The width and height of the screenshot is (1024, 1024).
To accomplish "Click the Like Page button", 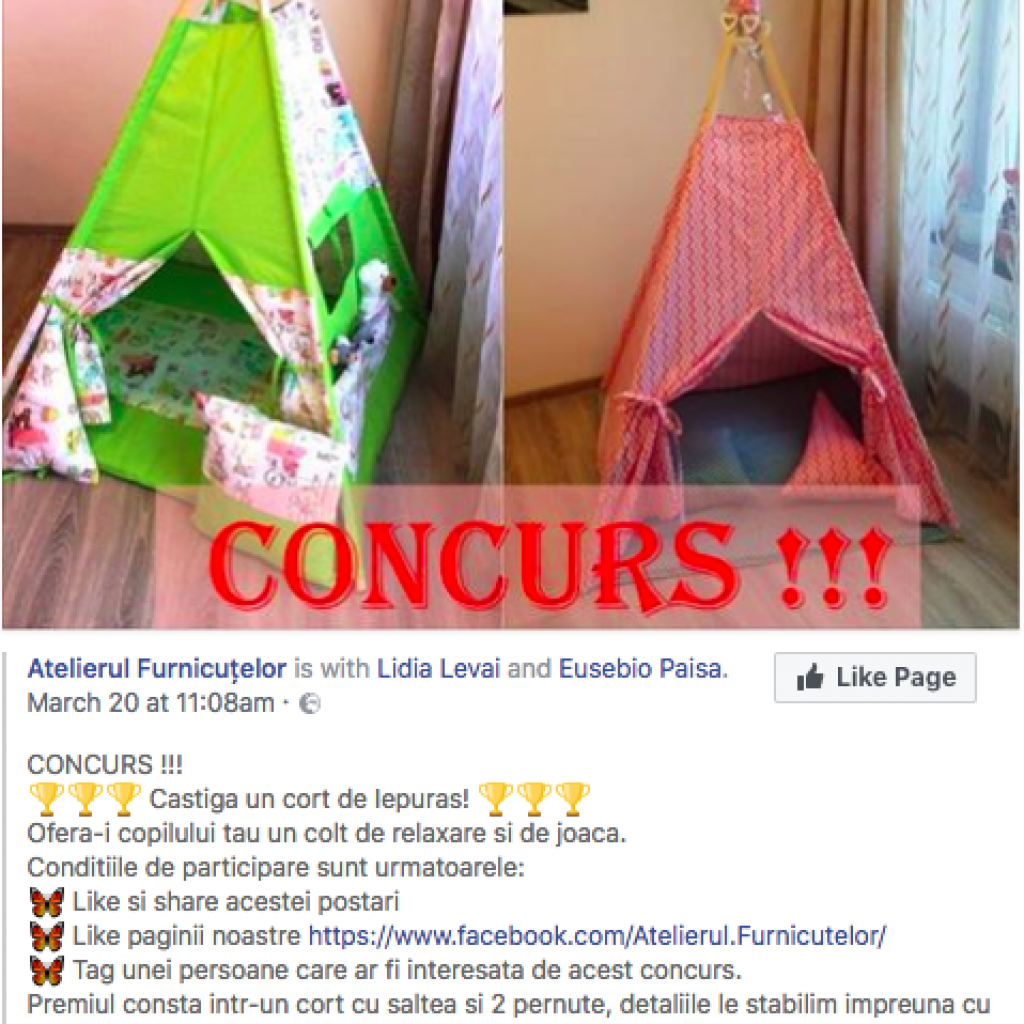I will click(x=875, y=677).
